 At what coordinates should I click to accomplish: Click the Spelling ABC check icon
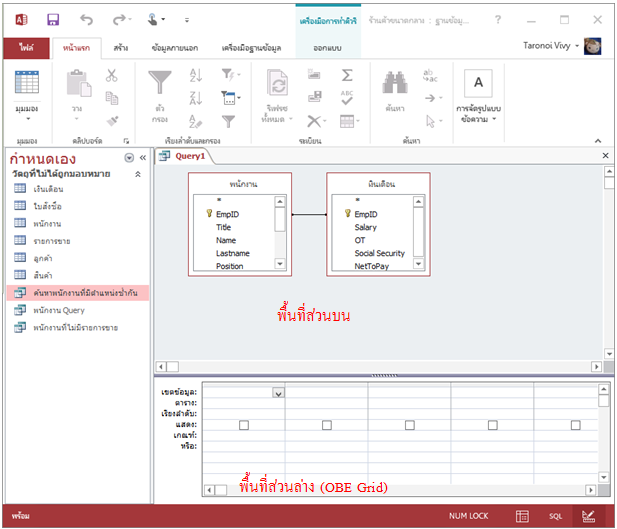(347, 98)
